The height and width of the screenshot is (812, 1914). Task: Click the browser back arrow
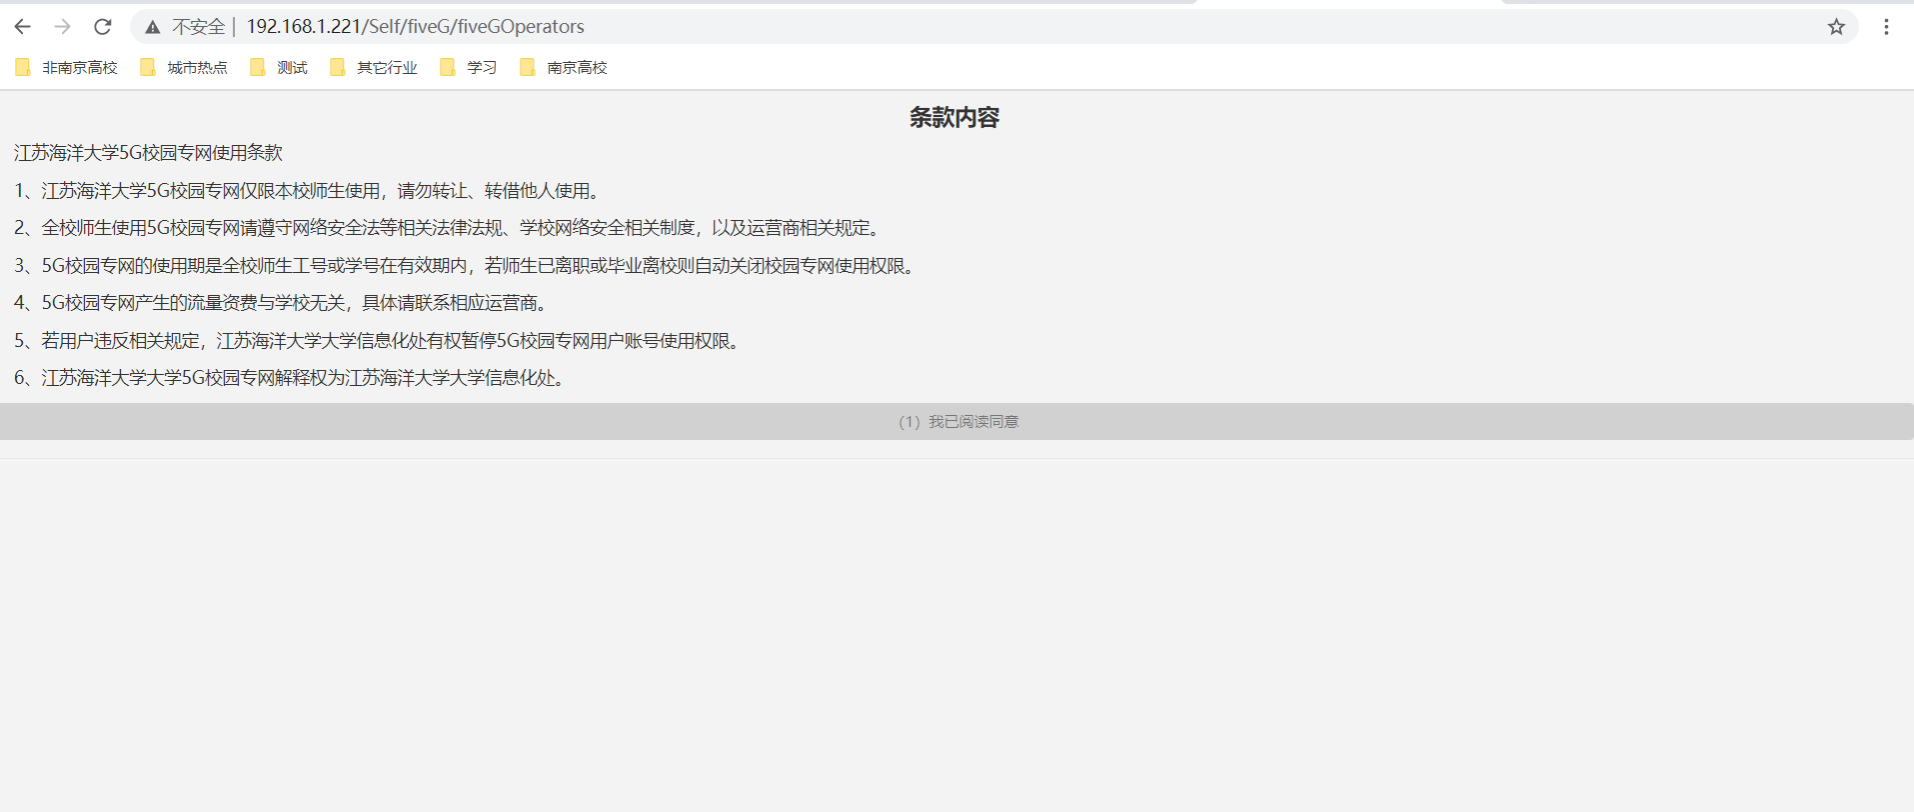point(22,27)
